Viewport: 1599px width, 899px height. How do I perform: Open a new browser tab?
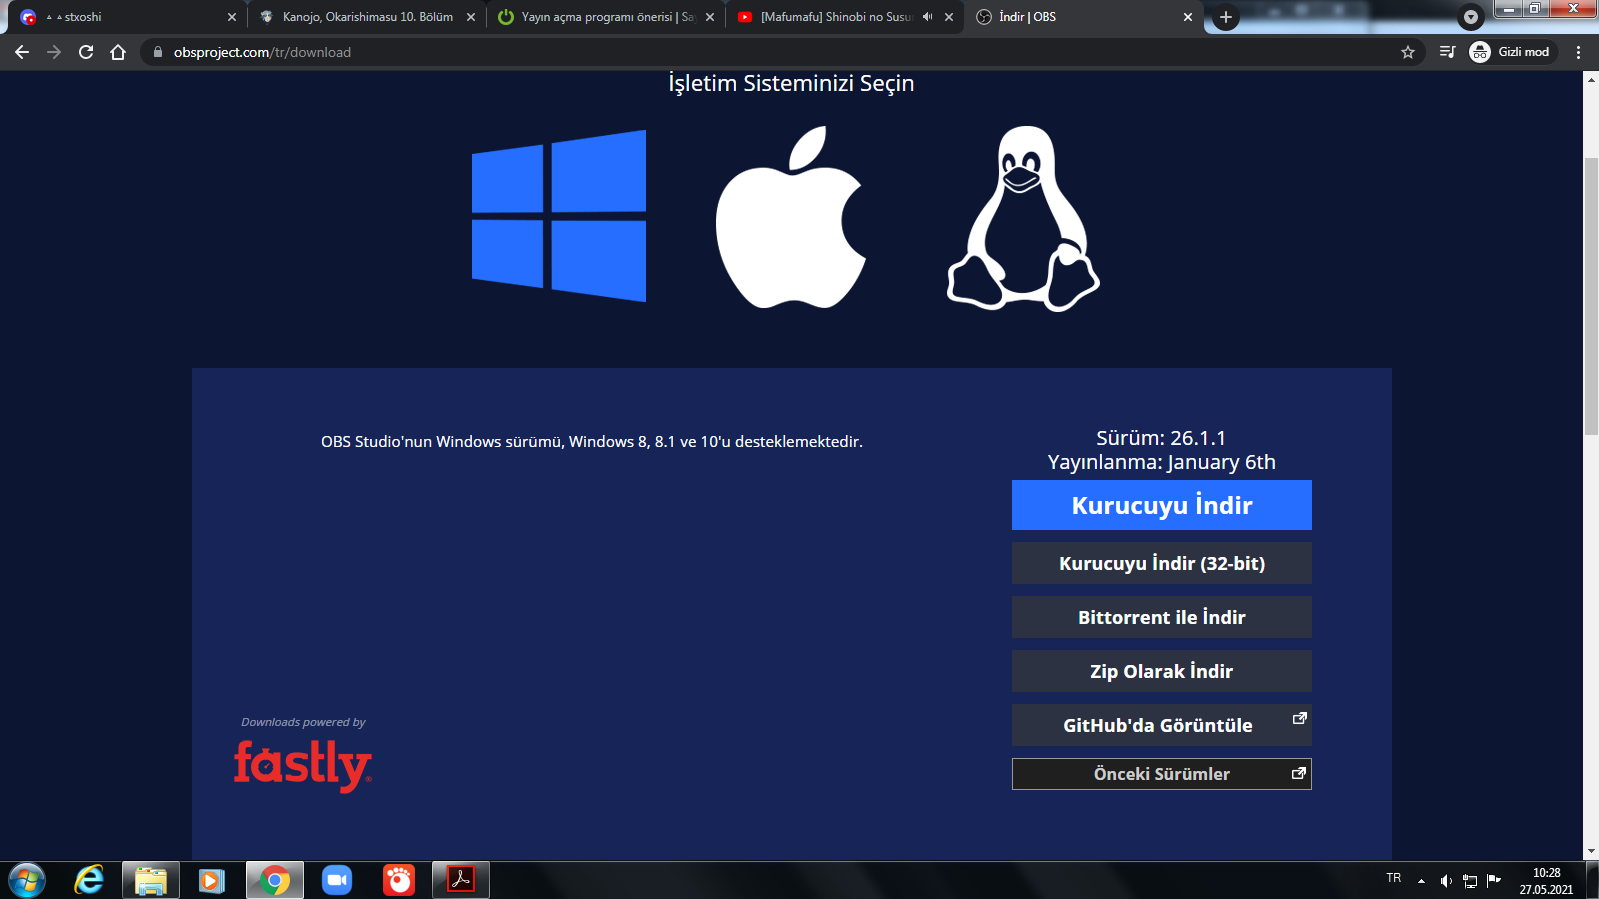tap(1226, 17)
